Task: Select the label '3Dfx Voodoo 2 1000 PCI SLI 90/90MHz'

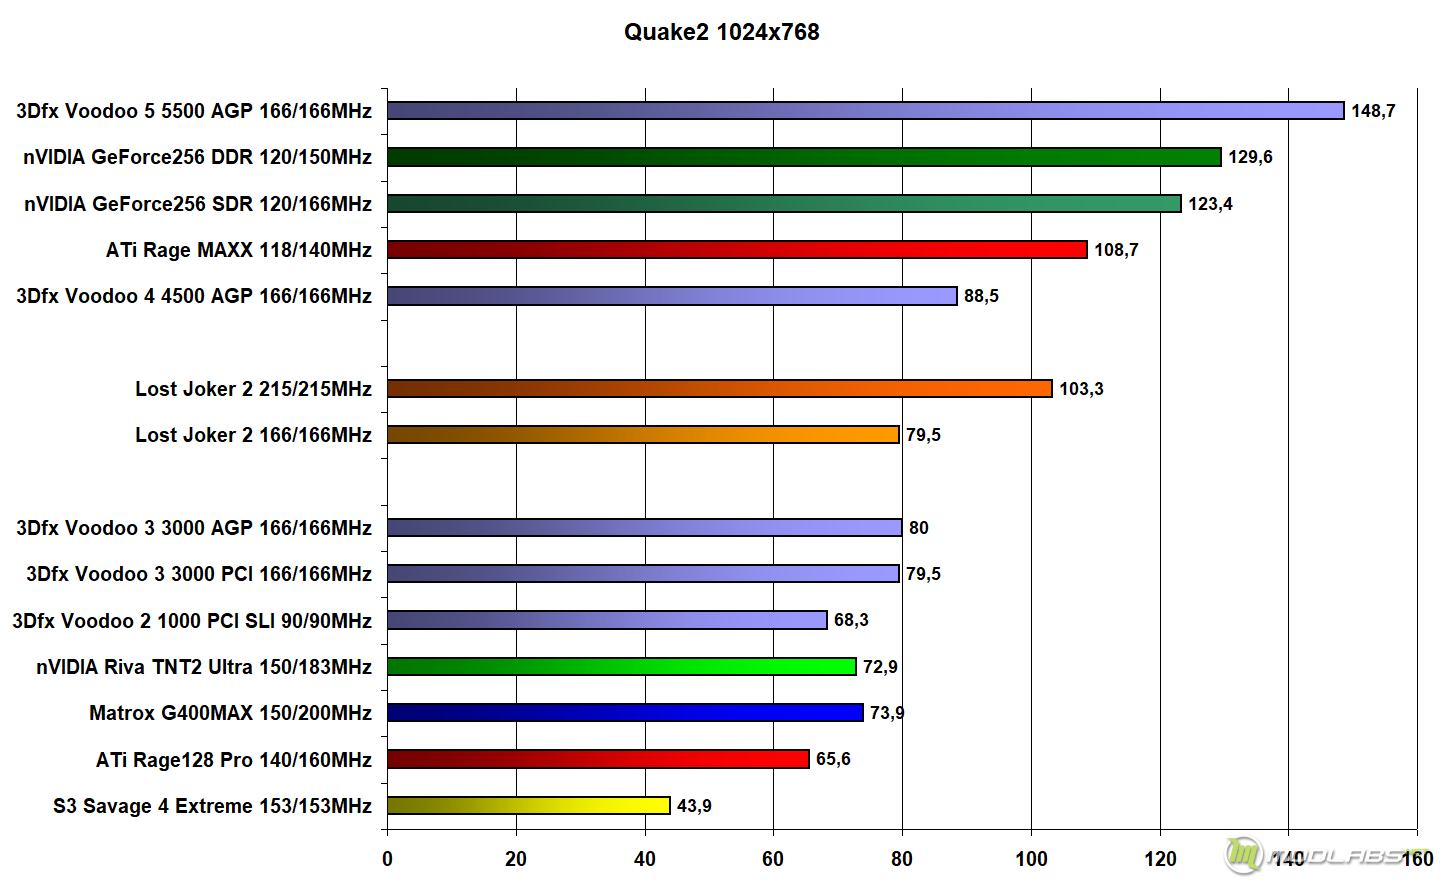Action: 192,621
